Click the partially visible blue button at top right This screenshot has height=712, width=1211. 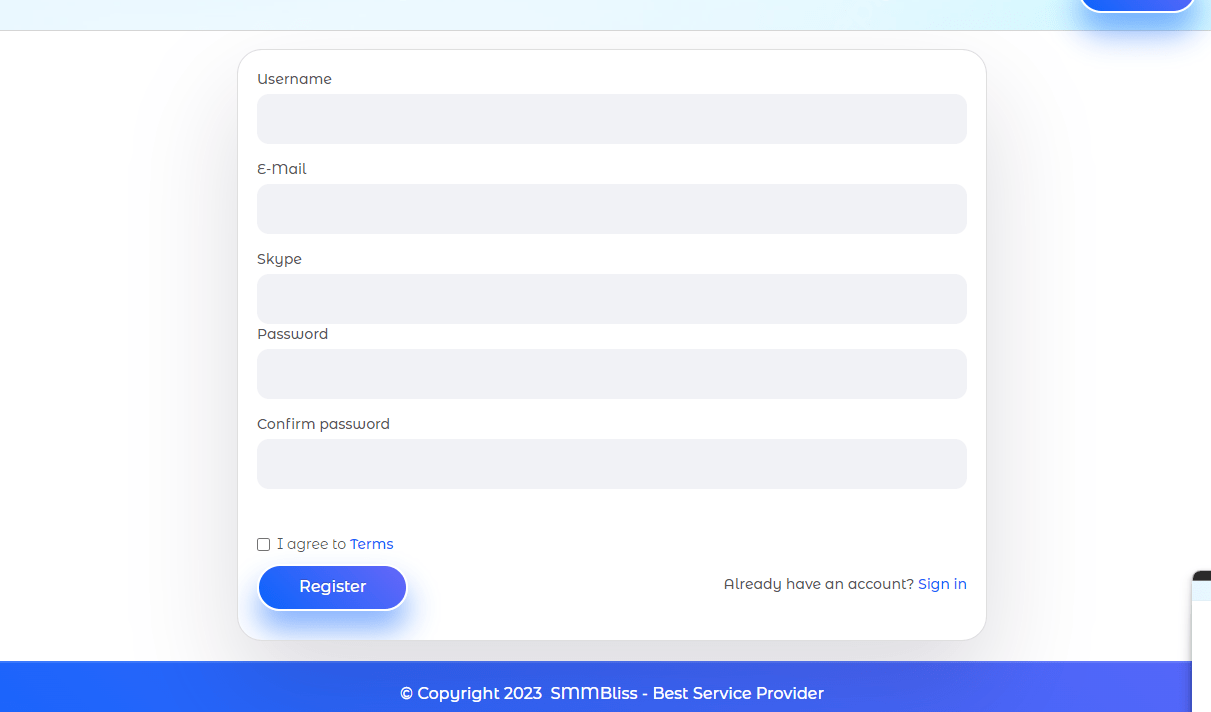(x=1137, y=4)
